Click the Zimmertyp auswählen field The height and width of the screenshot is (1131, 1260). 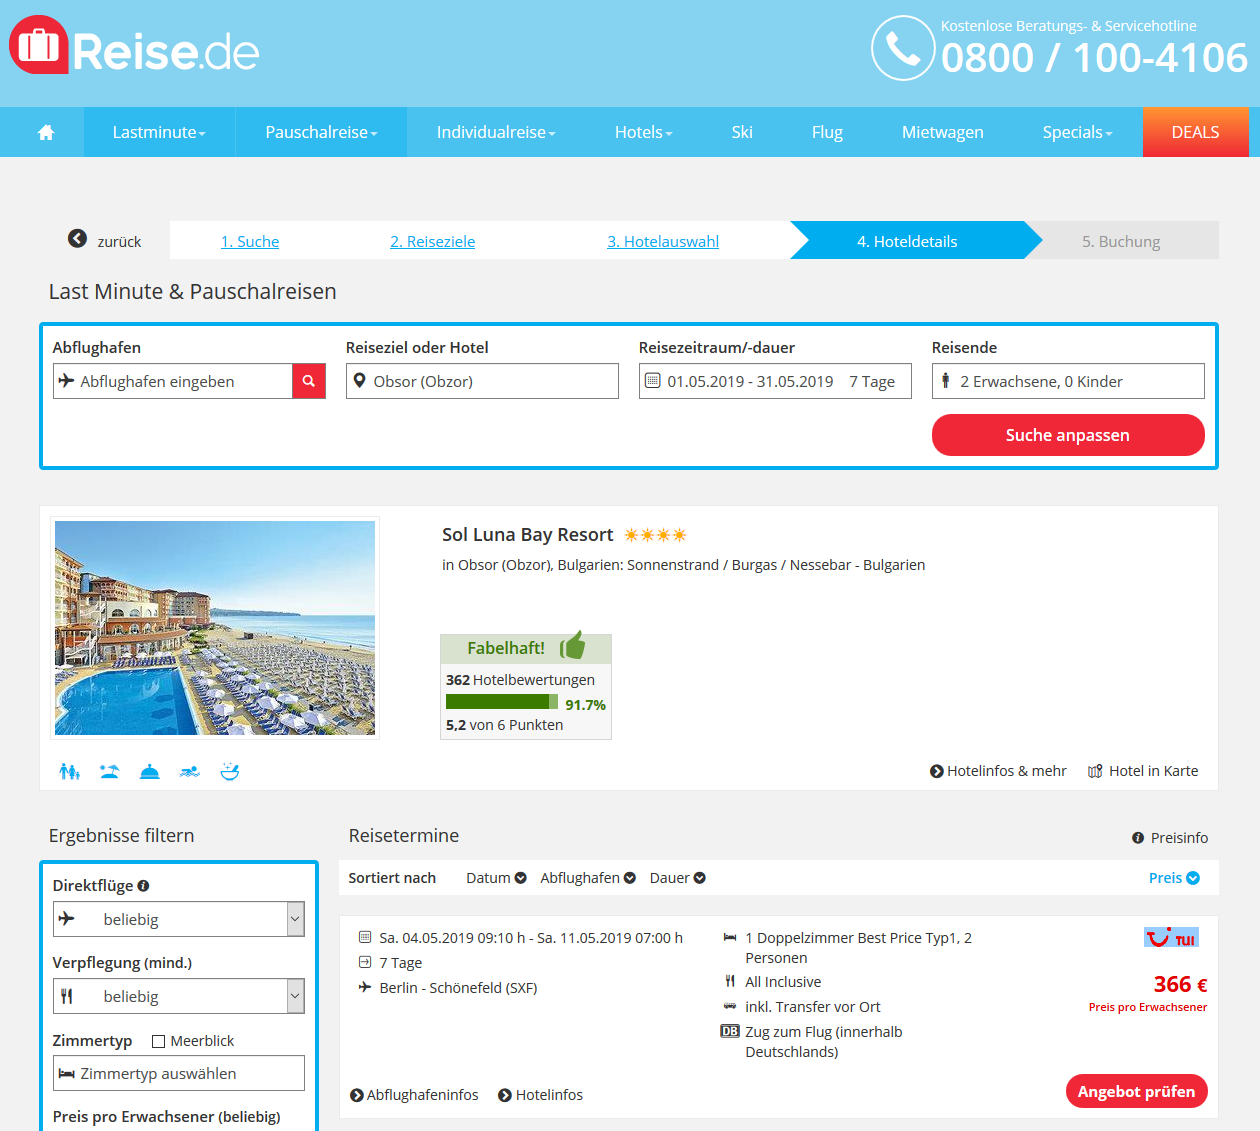pyautogui.click(x=179, y=1073)
